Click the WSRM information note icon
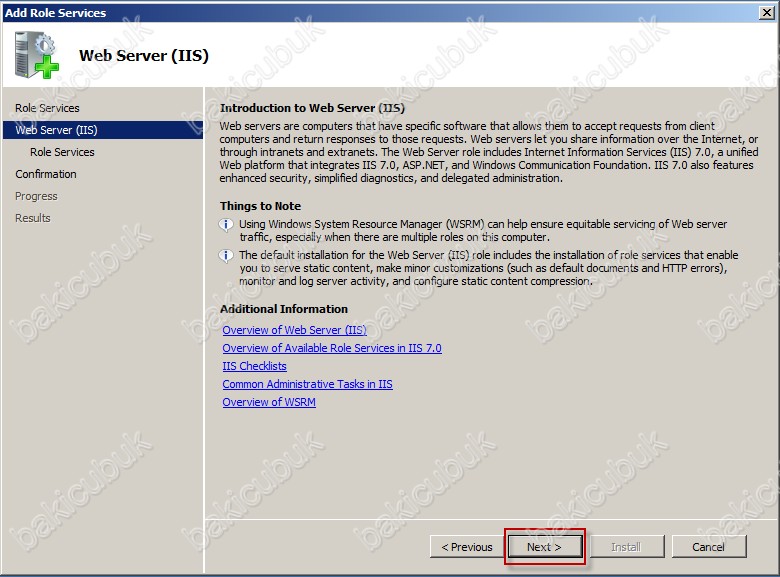 click(226, 225)
